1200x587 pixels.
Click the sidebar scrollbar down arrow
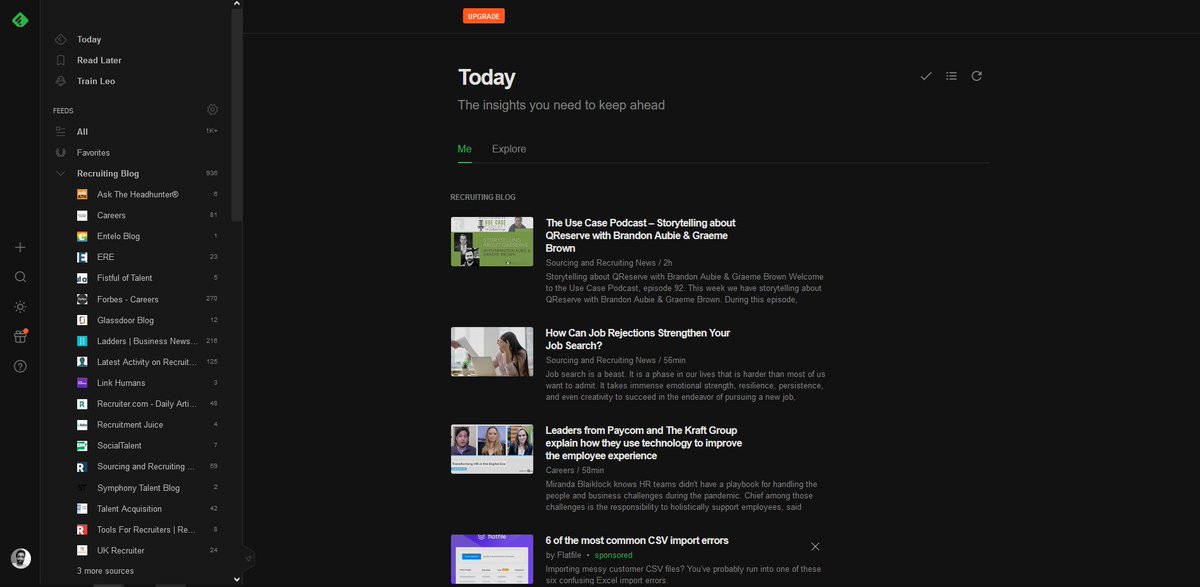[237, 579]
